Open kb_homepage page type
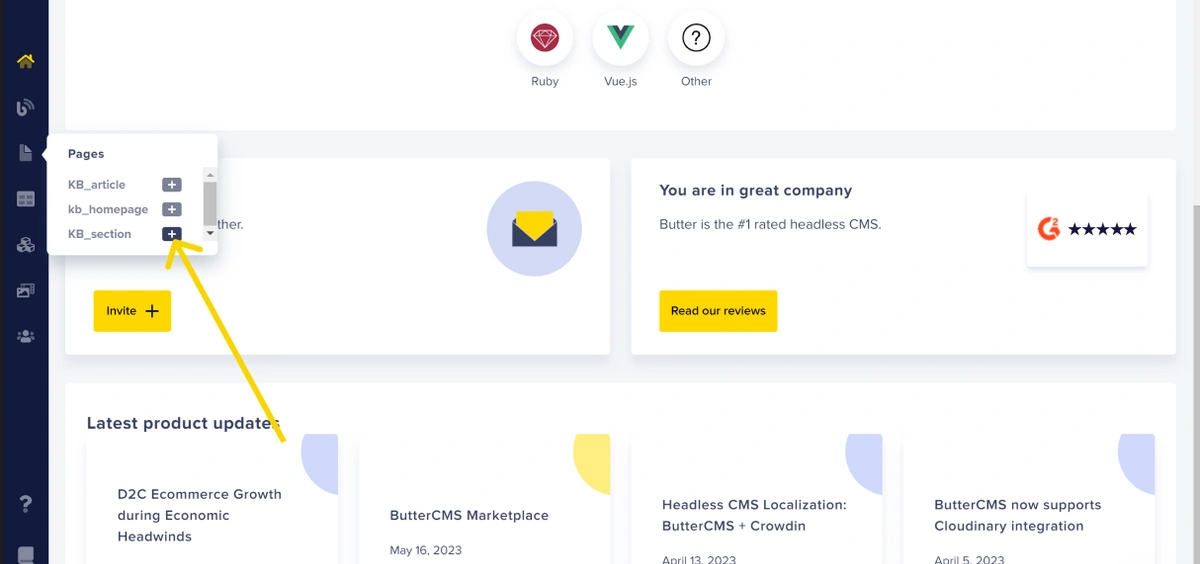The image size is (1200, 564). pyautogui.click(x=108, y=209)
